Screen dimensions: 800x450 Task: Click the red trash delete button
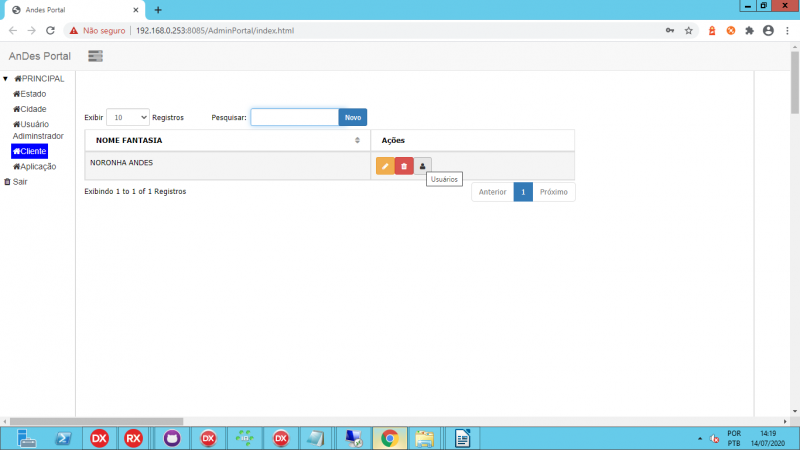click(x=404, y=166)
